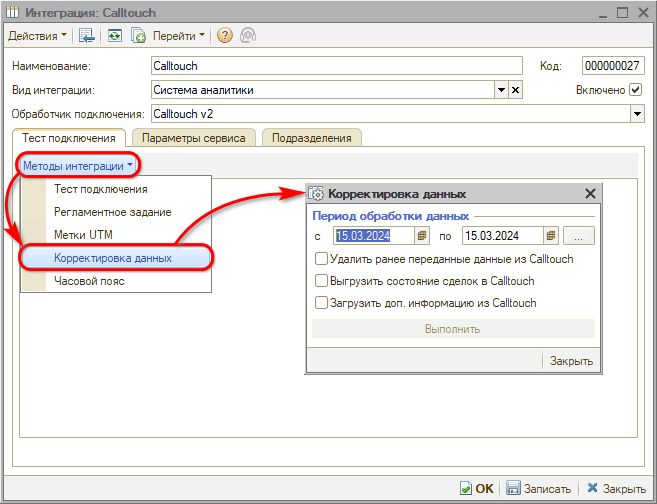Open calendar for the end date 'по' field

coord(551,236)
